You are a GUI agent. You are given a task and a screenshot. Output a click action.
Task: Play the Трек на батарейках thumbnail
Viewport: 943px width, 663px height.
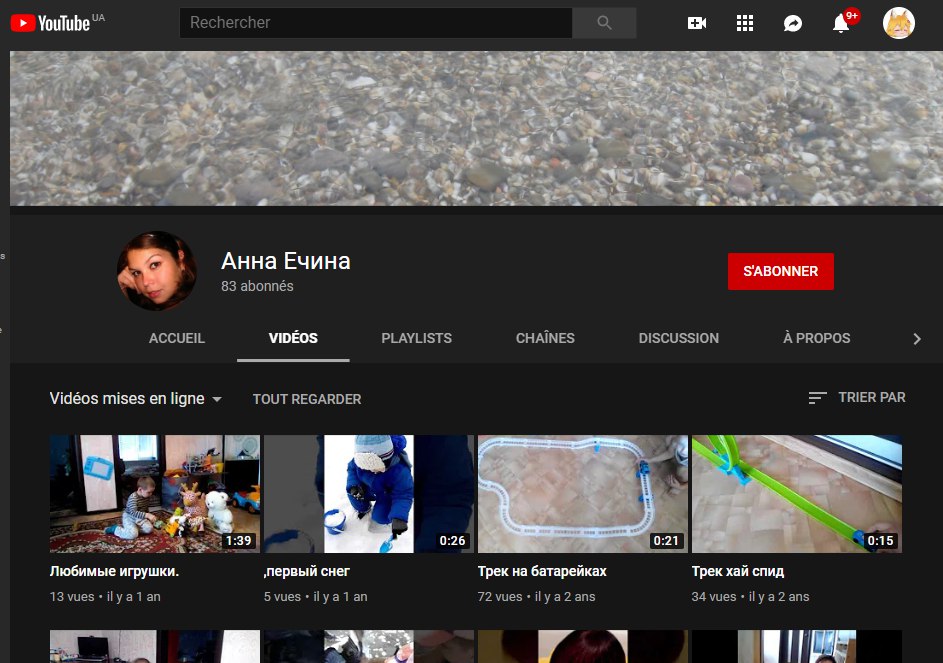point(583,494)
